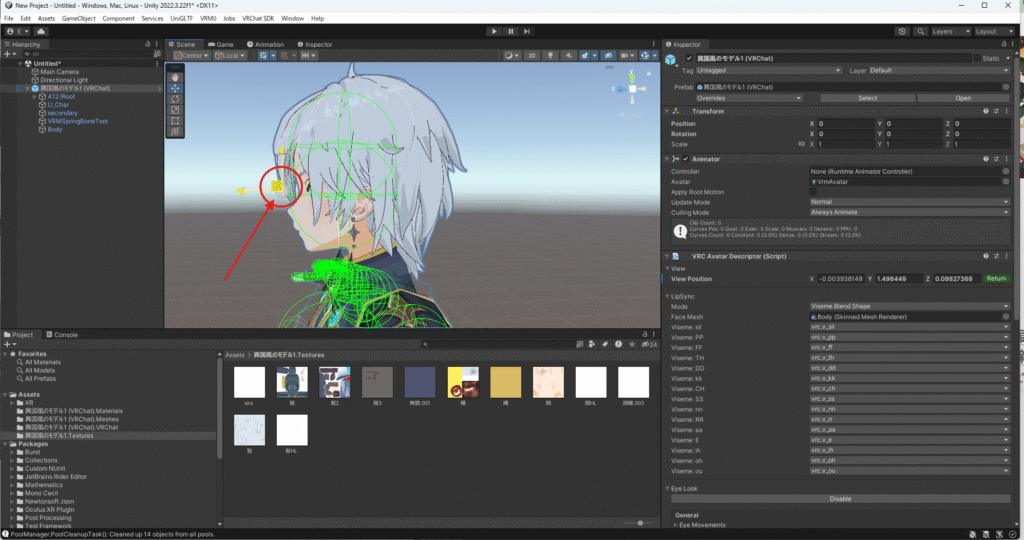Click the global search magnifier icon

click(x=920, y=31)
